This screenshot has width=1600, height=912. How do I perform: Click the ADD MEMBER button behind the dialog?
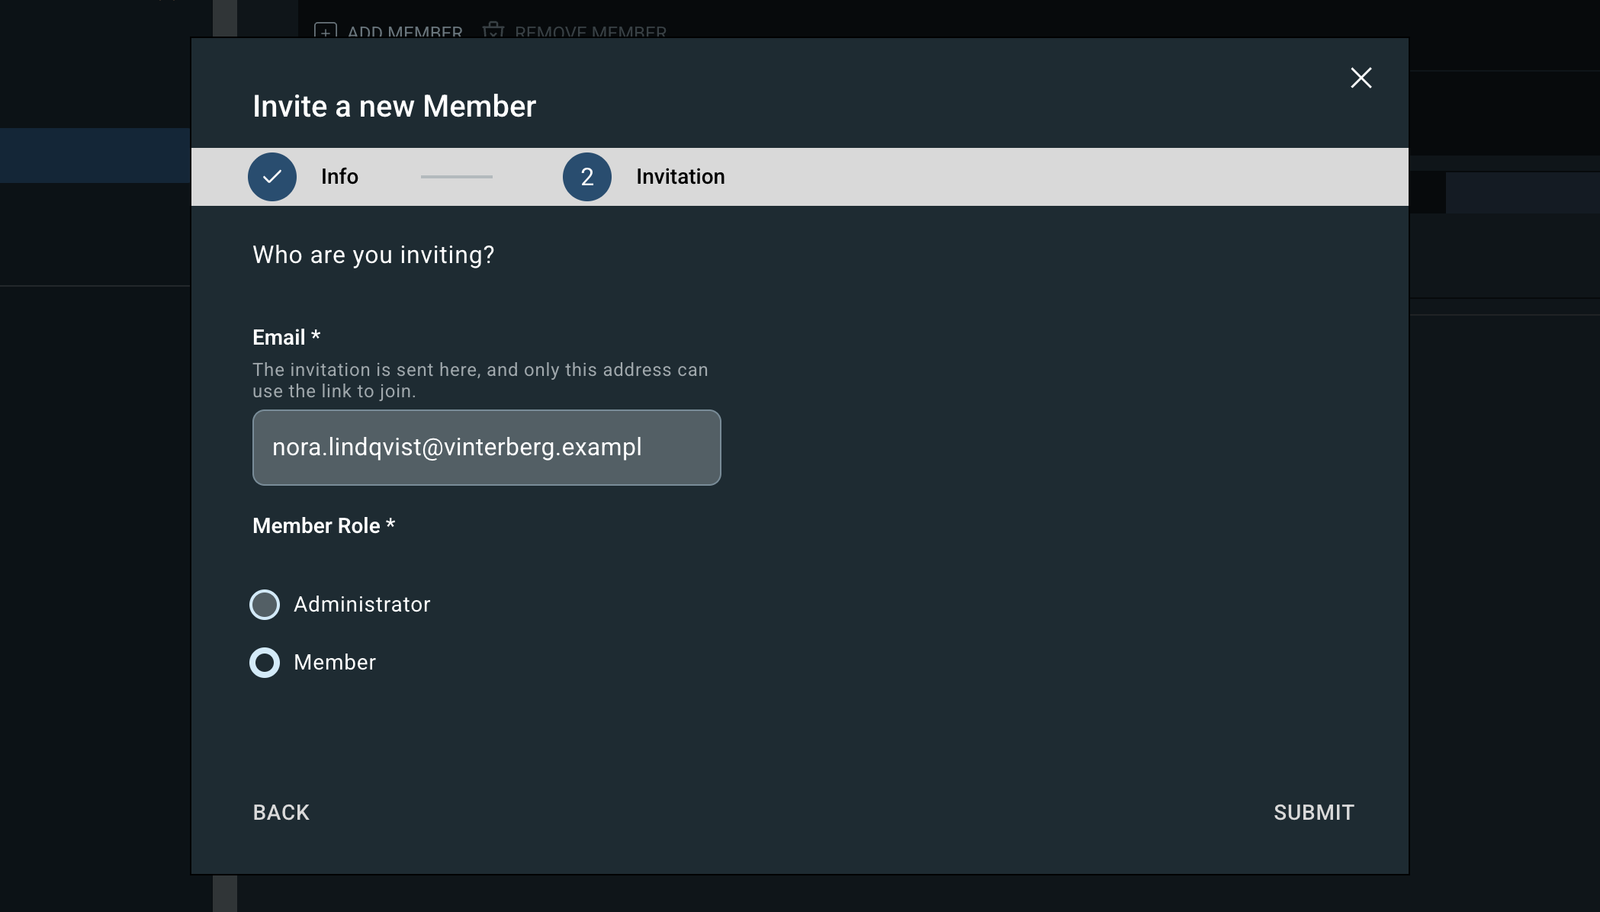tap(389, 31)
